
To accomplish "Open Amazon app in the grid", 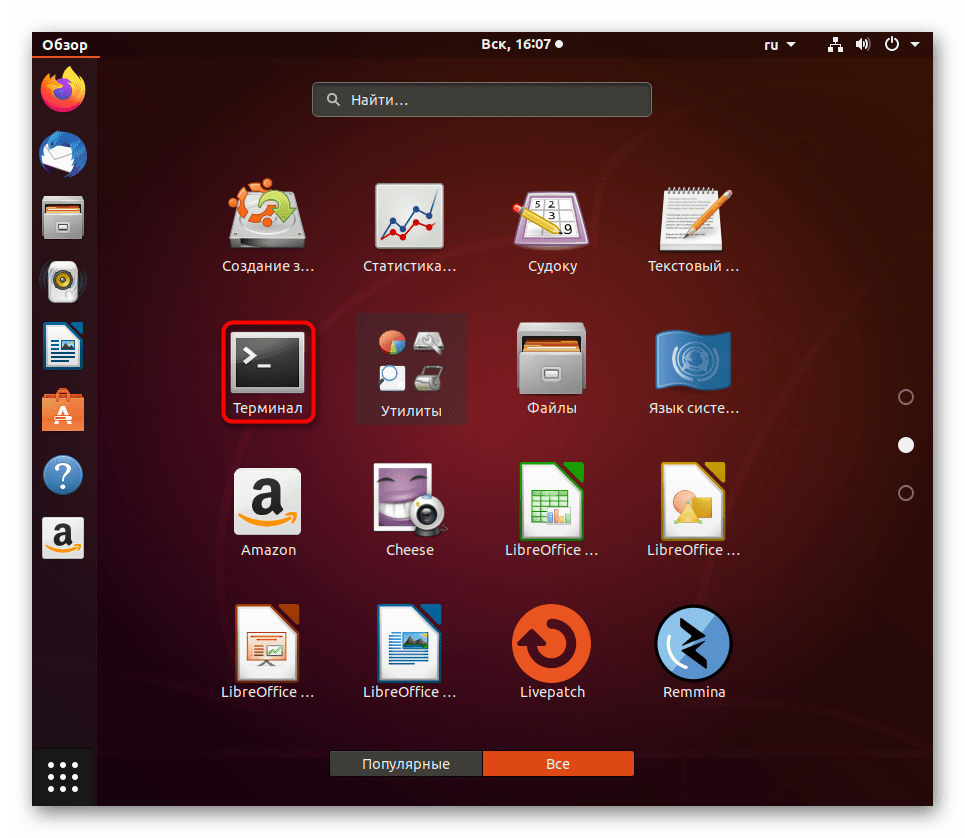I will point(268,511).
